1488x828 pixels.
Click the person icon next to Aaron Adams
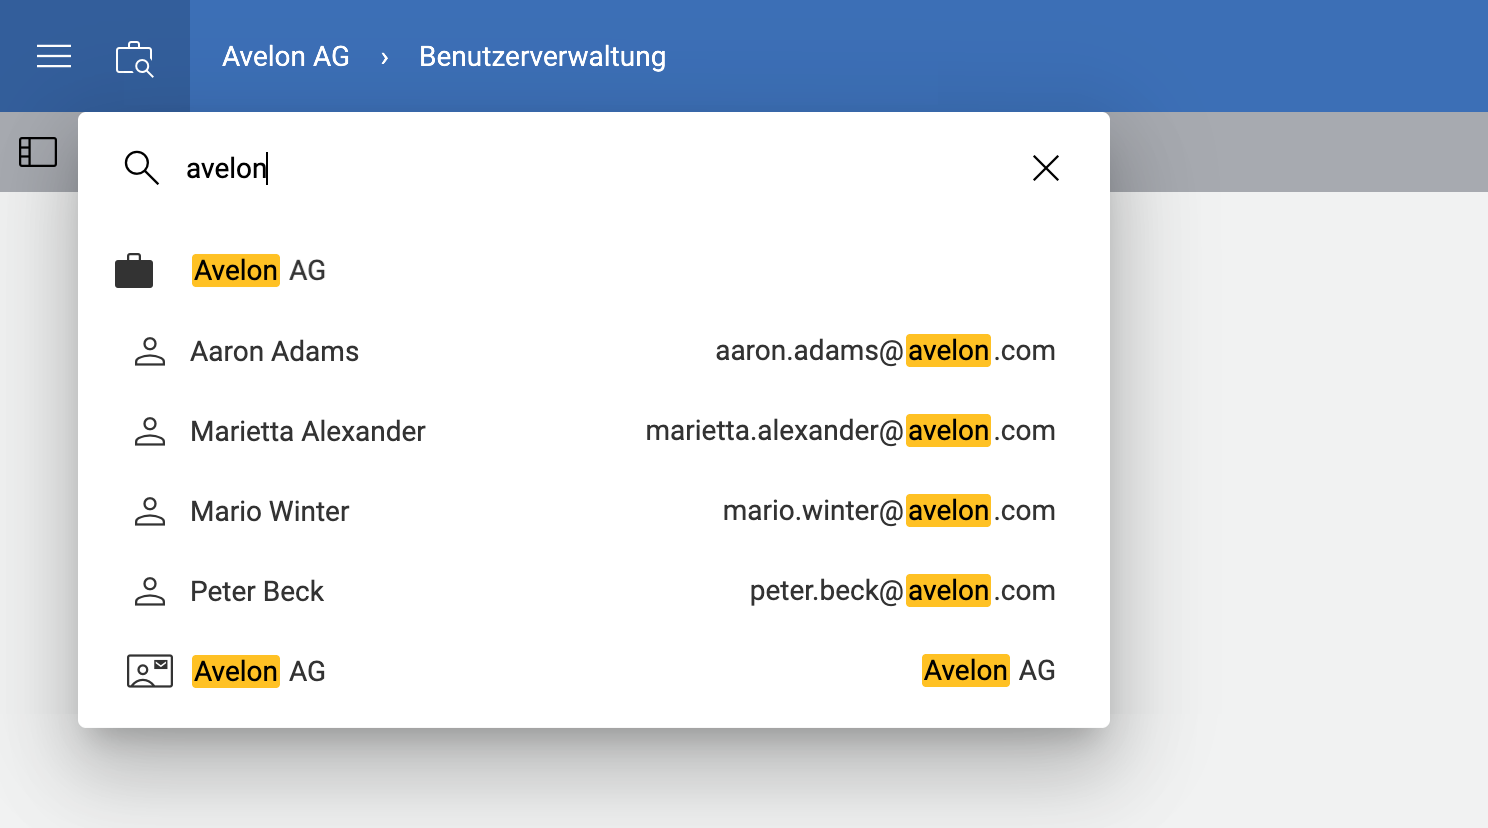[150, 351]
